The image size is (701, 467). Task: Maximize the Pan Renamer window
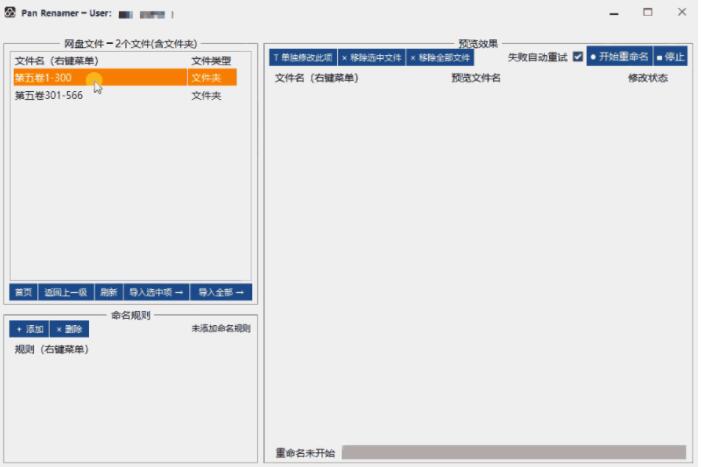(647, 13)
